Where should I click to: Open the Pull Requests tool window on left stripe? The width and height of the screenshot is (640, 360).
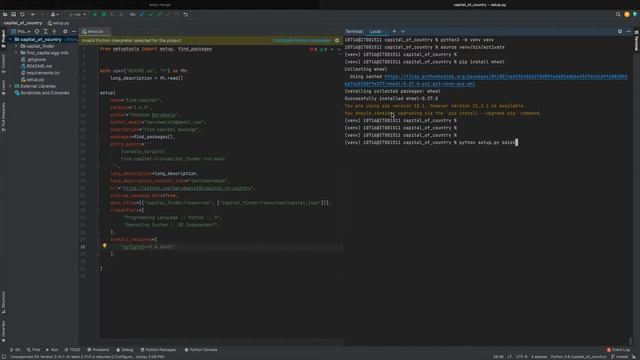coord(3,117)
